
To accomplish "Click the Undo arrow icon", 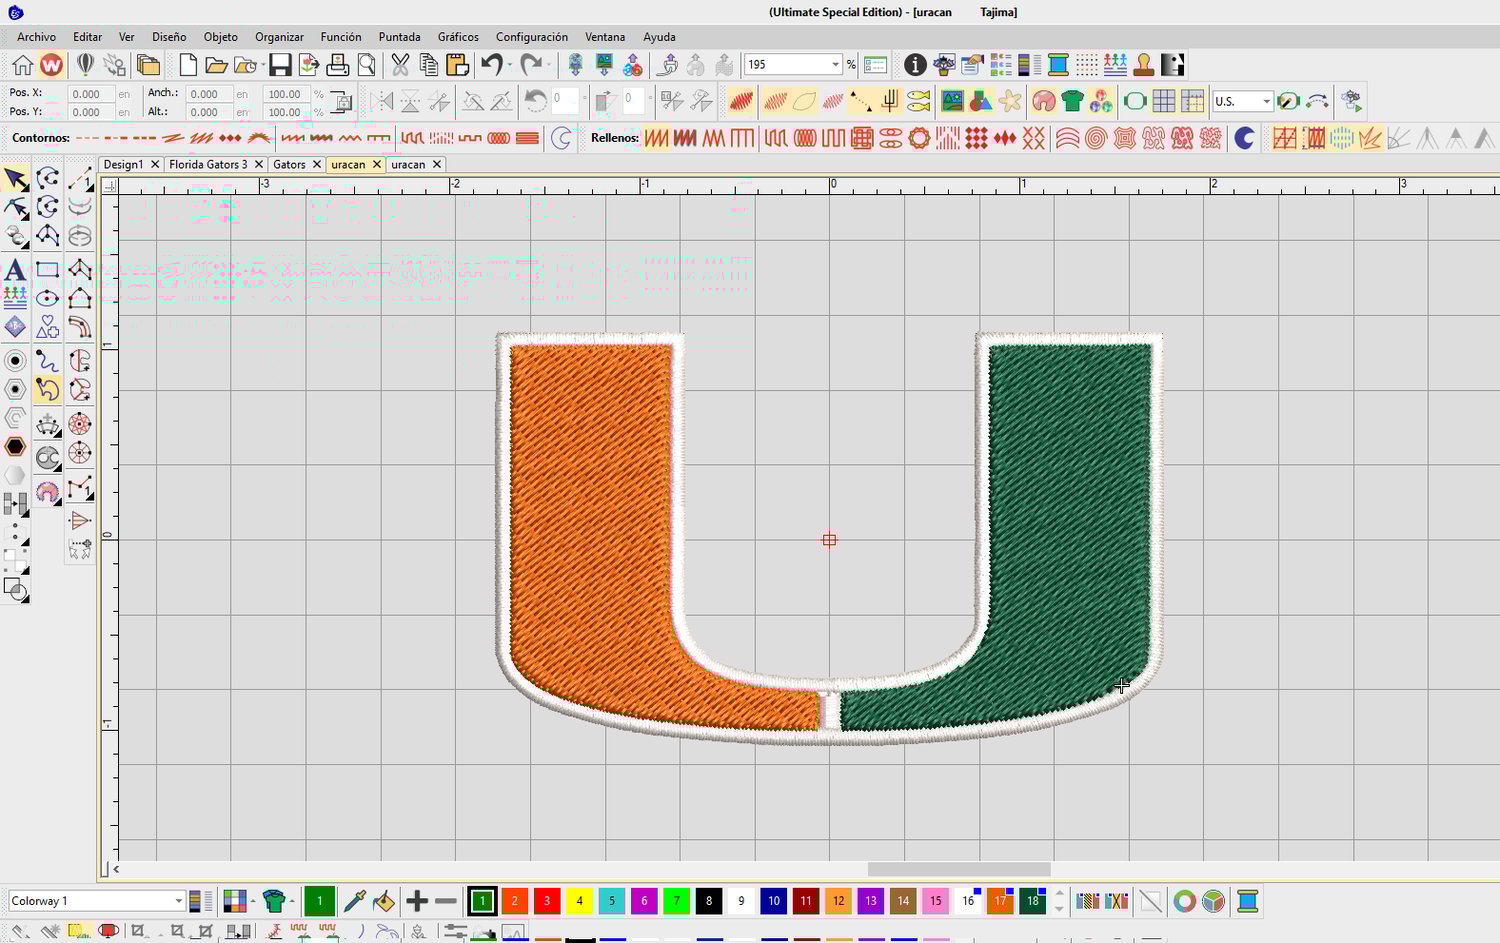I will coord(491,65).
